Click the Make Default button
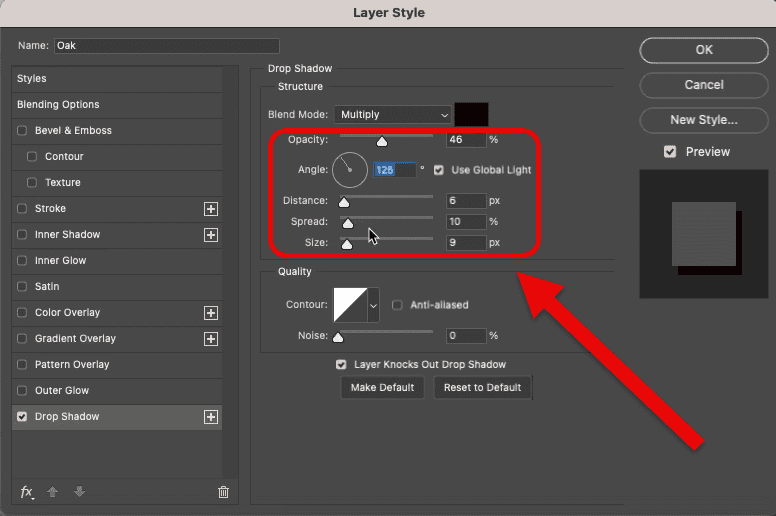The width and height of the screenshot is (776, 516). point(382,388)
